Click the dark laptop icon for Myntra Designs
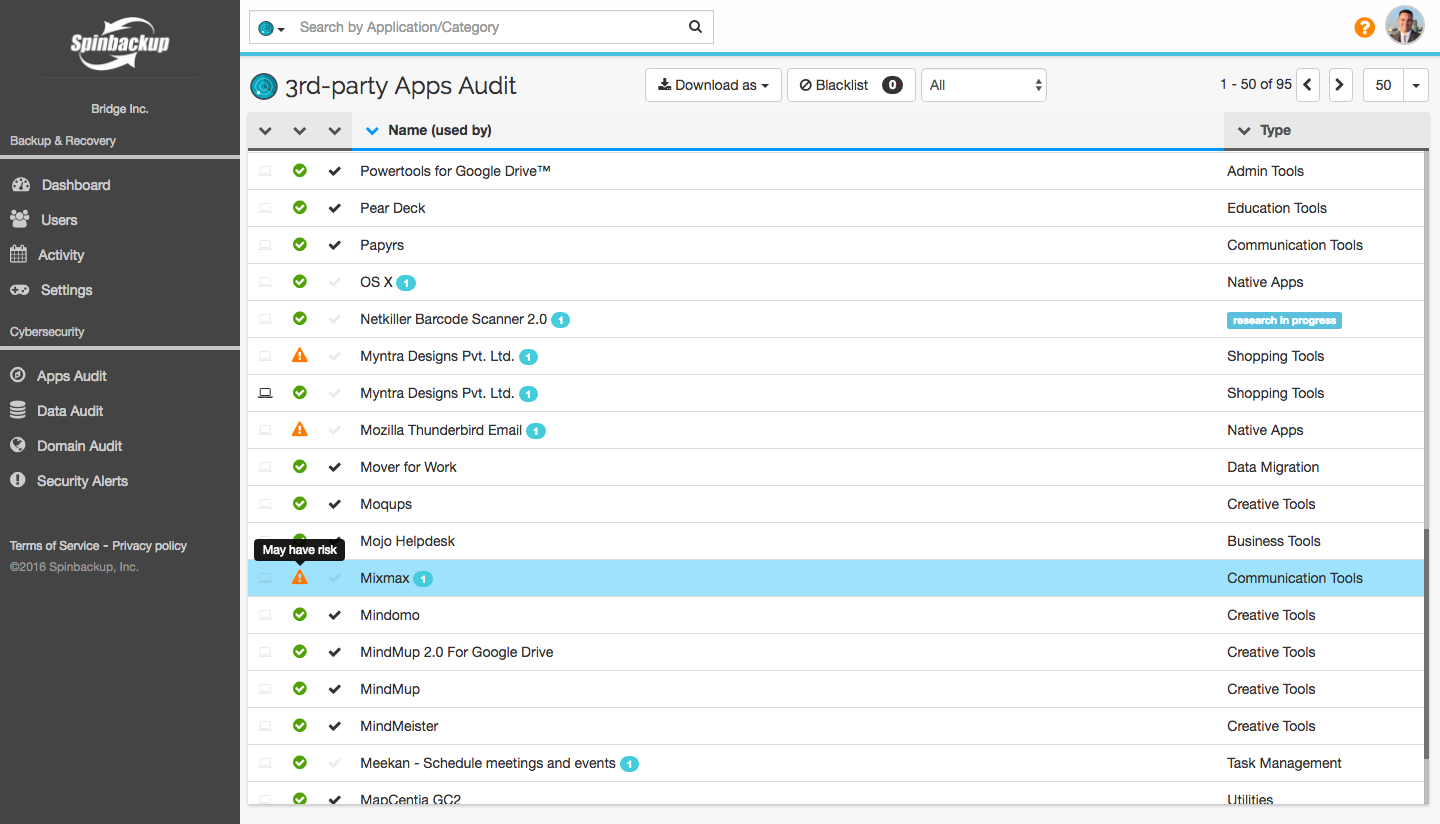The height and width of the screenshot is (824, 1440). coord(265,393)
